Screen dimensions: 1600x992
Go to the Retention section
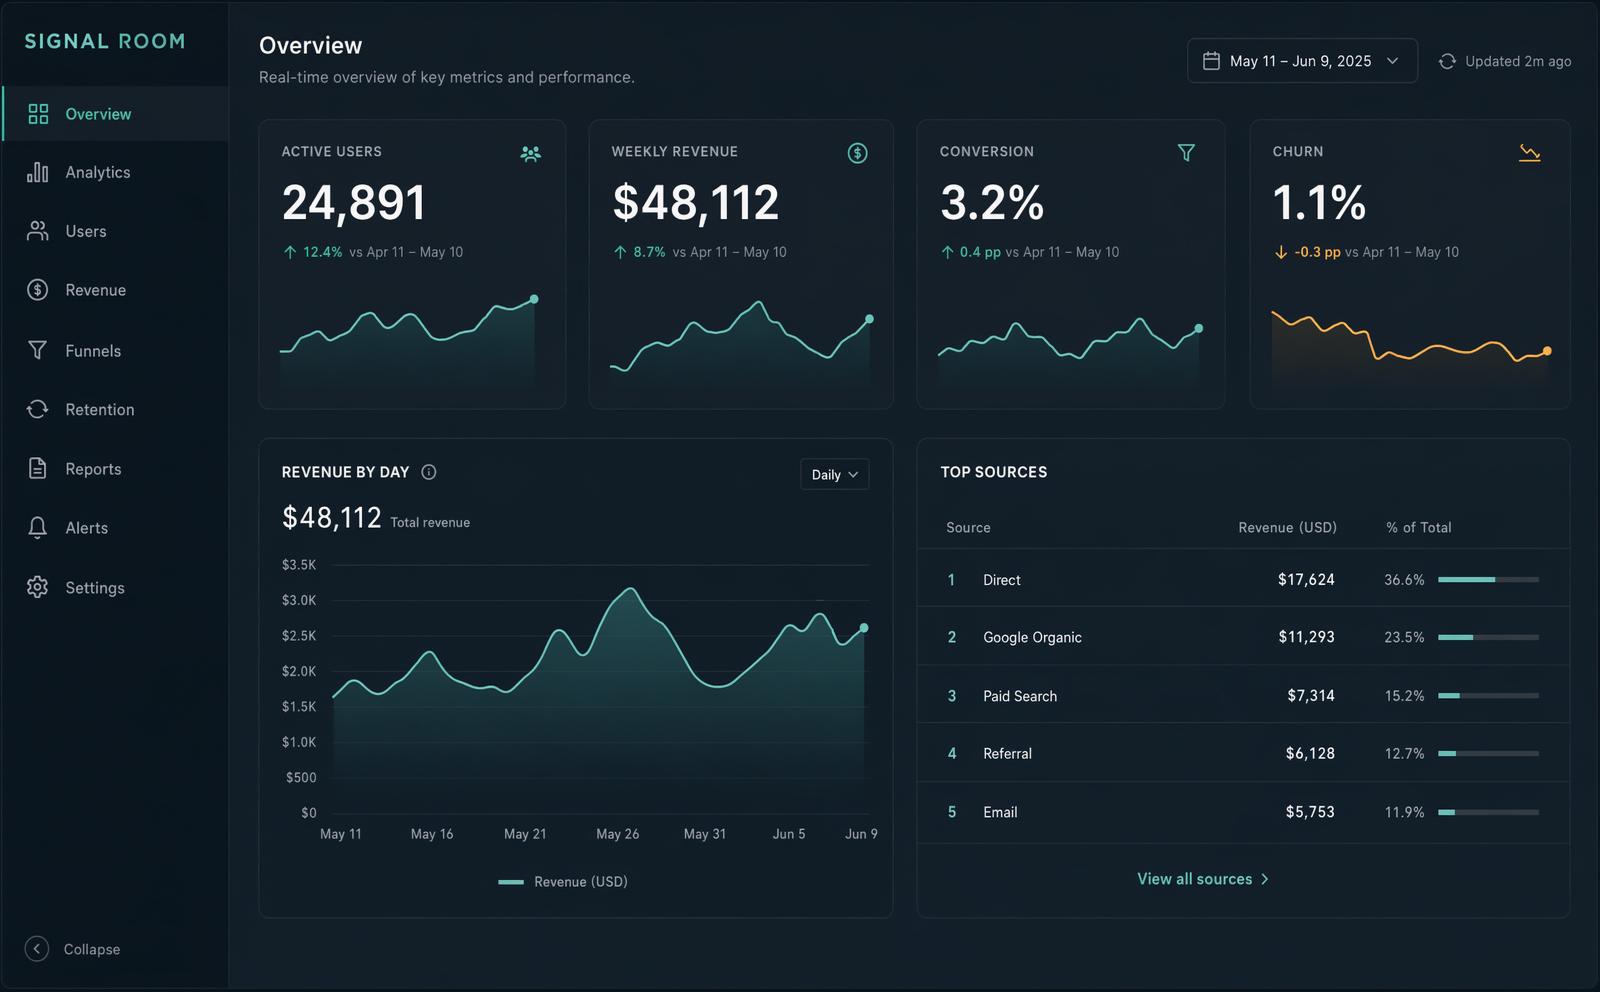[99, 410]
